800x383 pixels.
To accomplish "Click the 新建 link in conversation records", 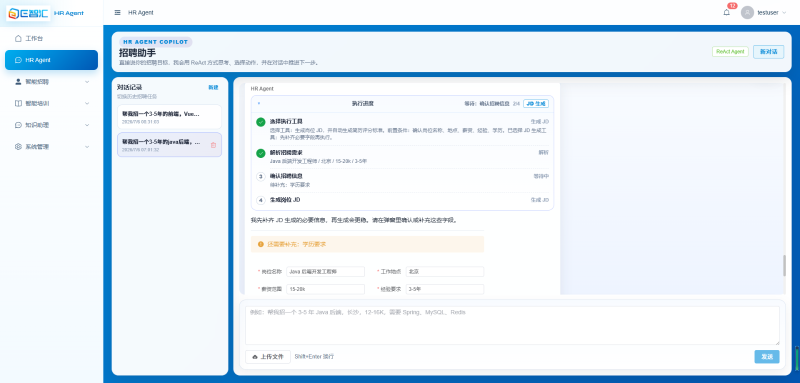I will coord(213,87).
